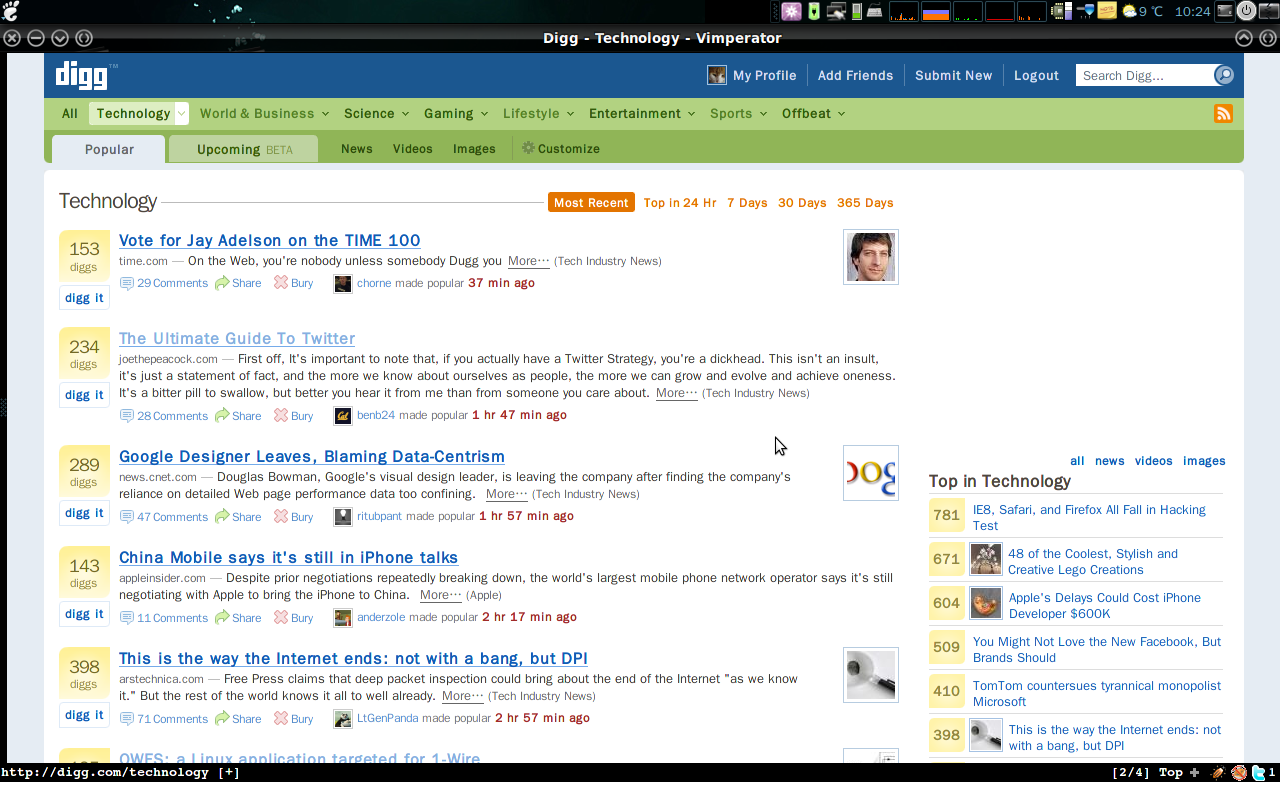Click the Digg search magnifier button

(x=1224, y=75)
